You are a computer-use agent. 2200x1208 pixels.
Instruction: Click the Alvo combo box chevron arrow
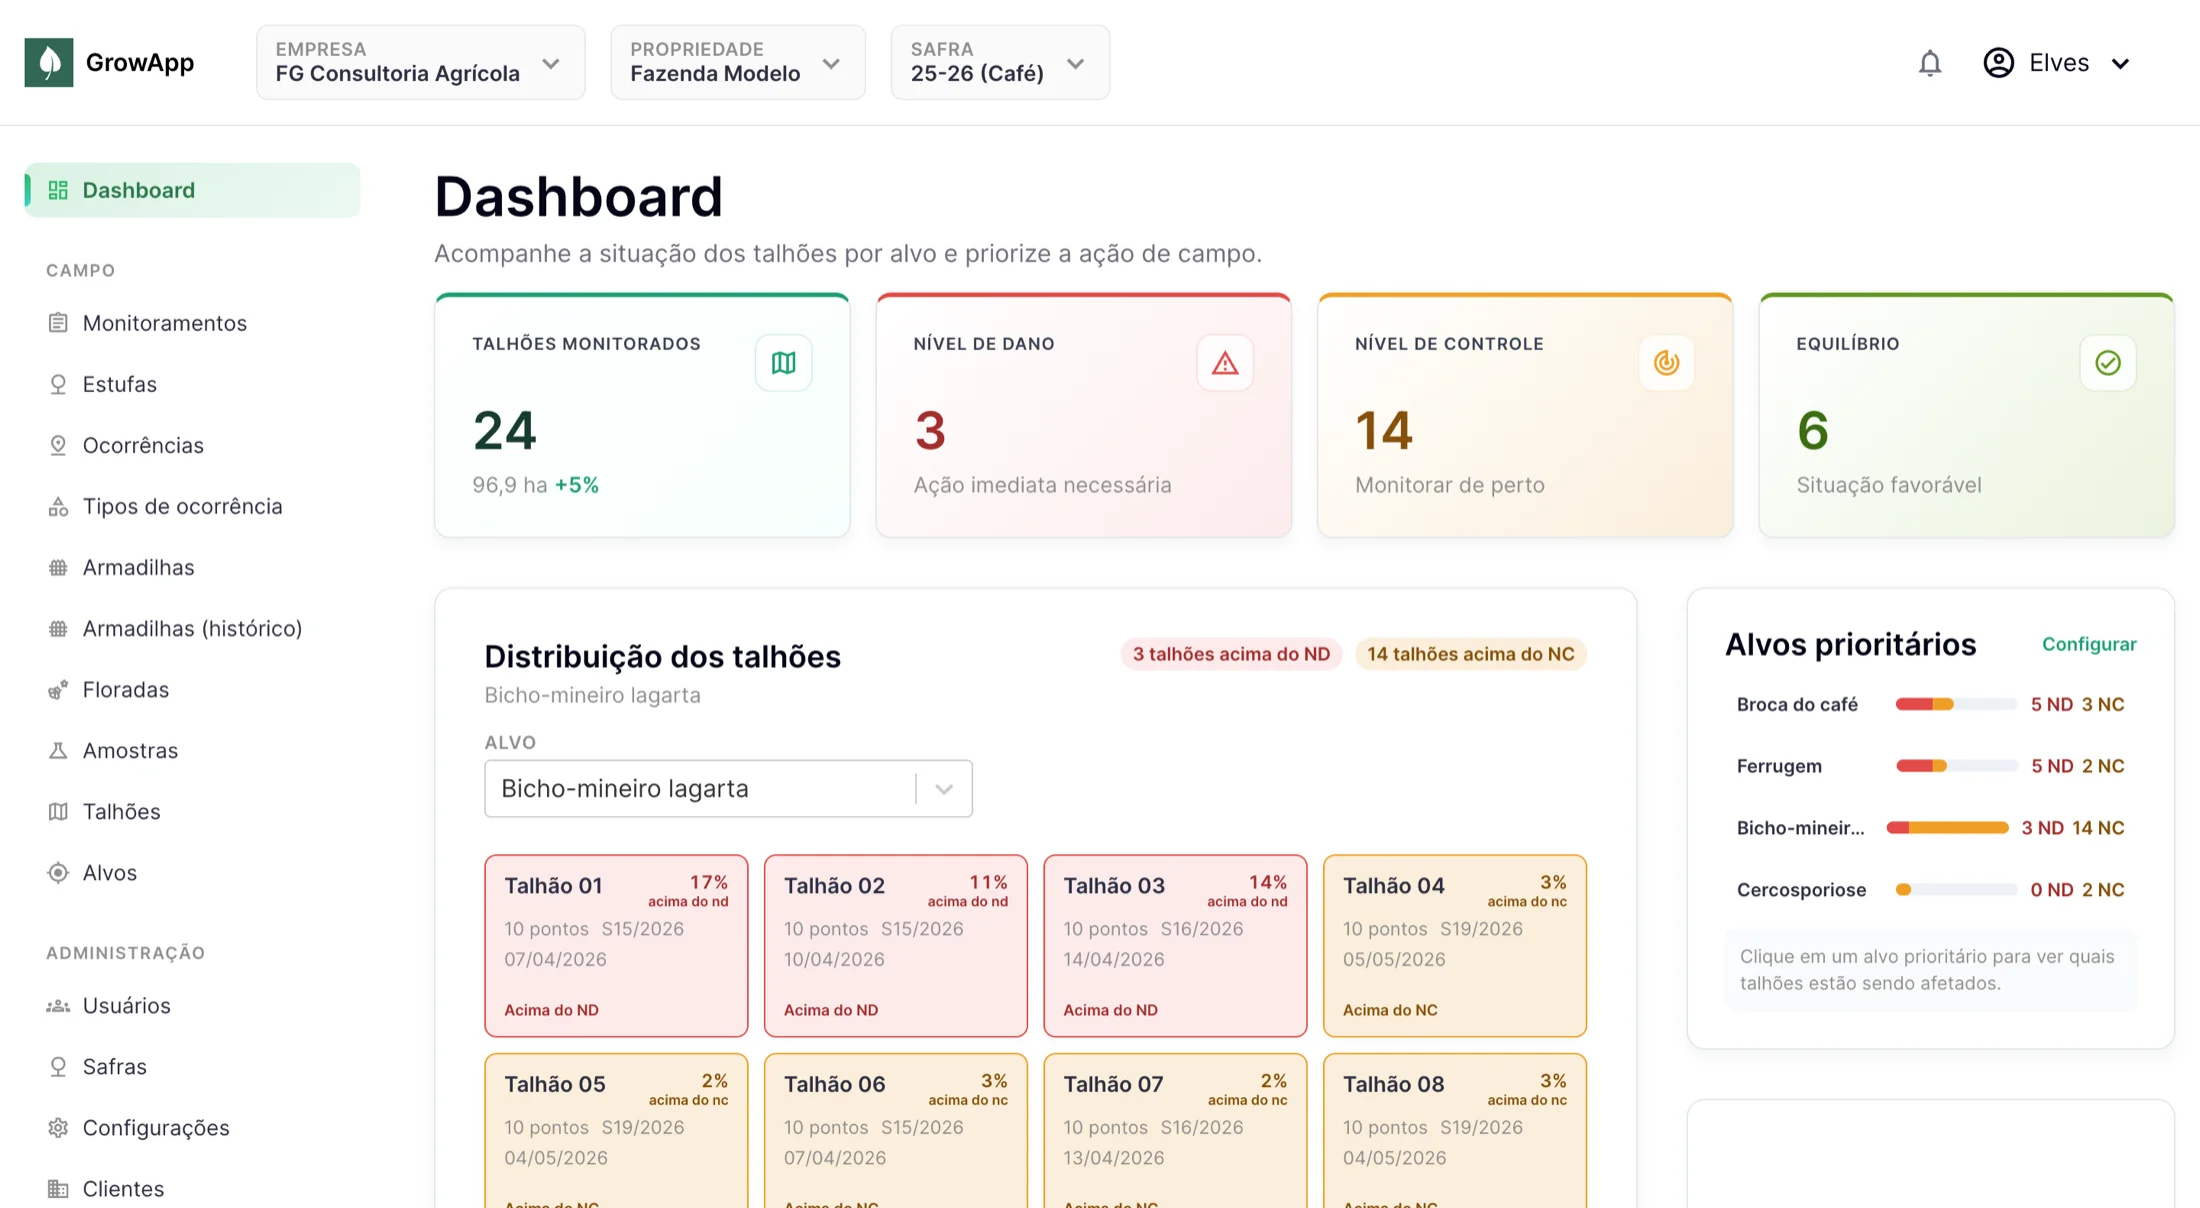click(944, 789)
